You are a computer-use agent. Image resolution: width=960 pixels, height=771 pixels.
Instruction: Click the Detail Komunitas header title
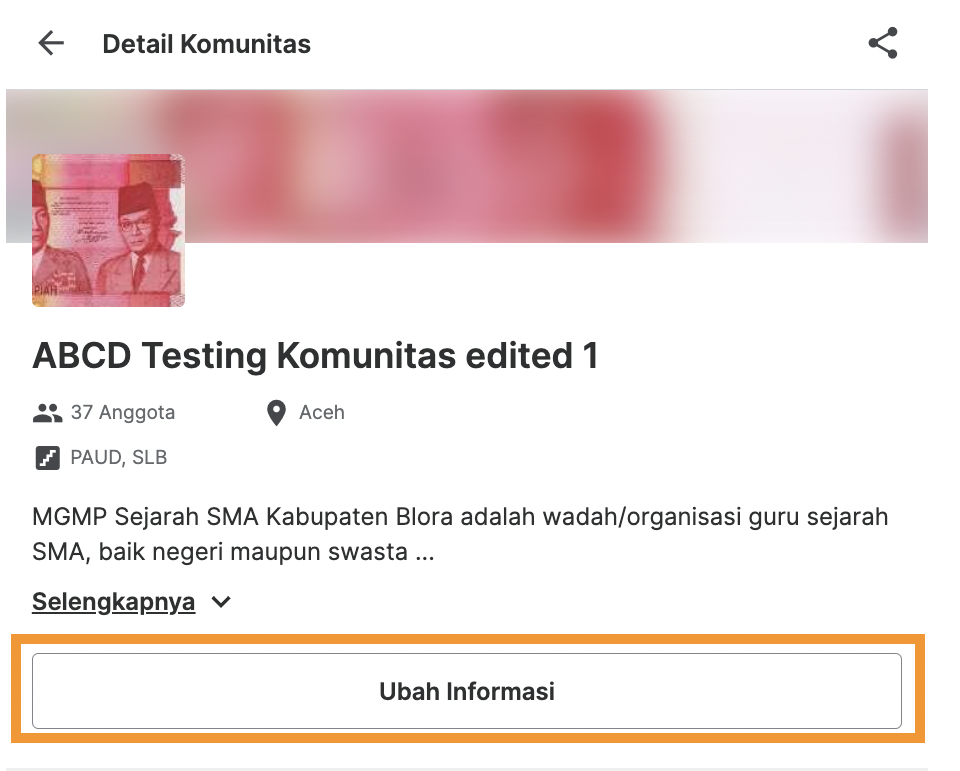[x=206, y=44]
